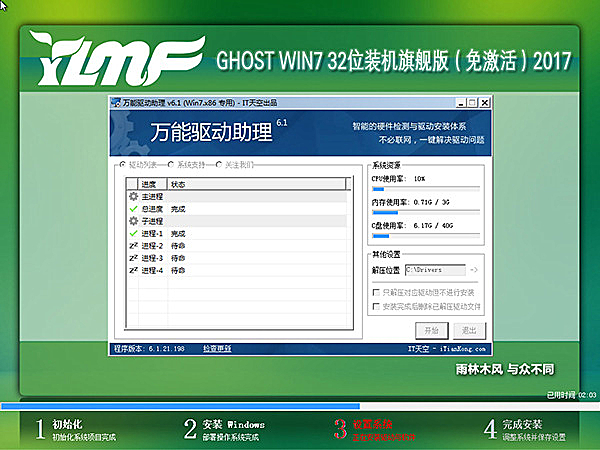This screenshot has height=450, width=600.
Task: Select the 主进程 row text
Action: click(x=152, y=197)
